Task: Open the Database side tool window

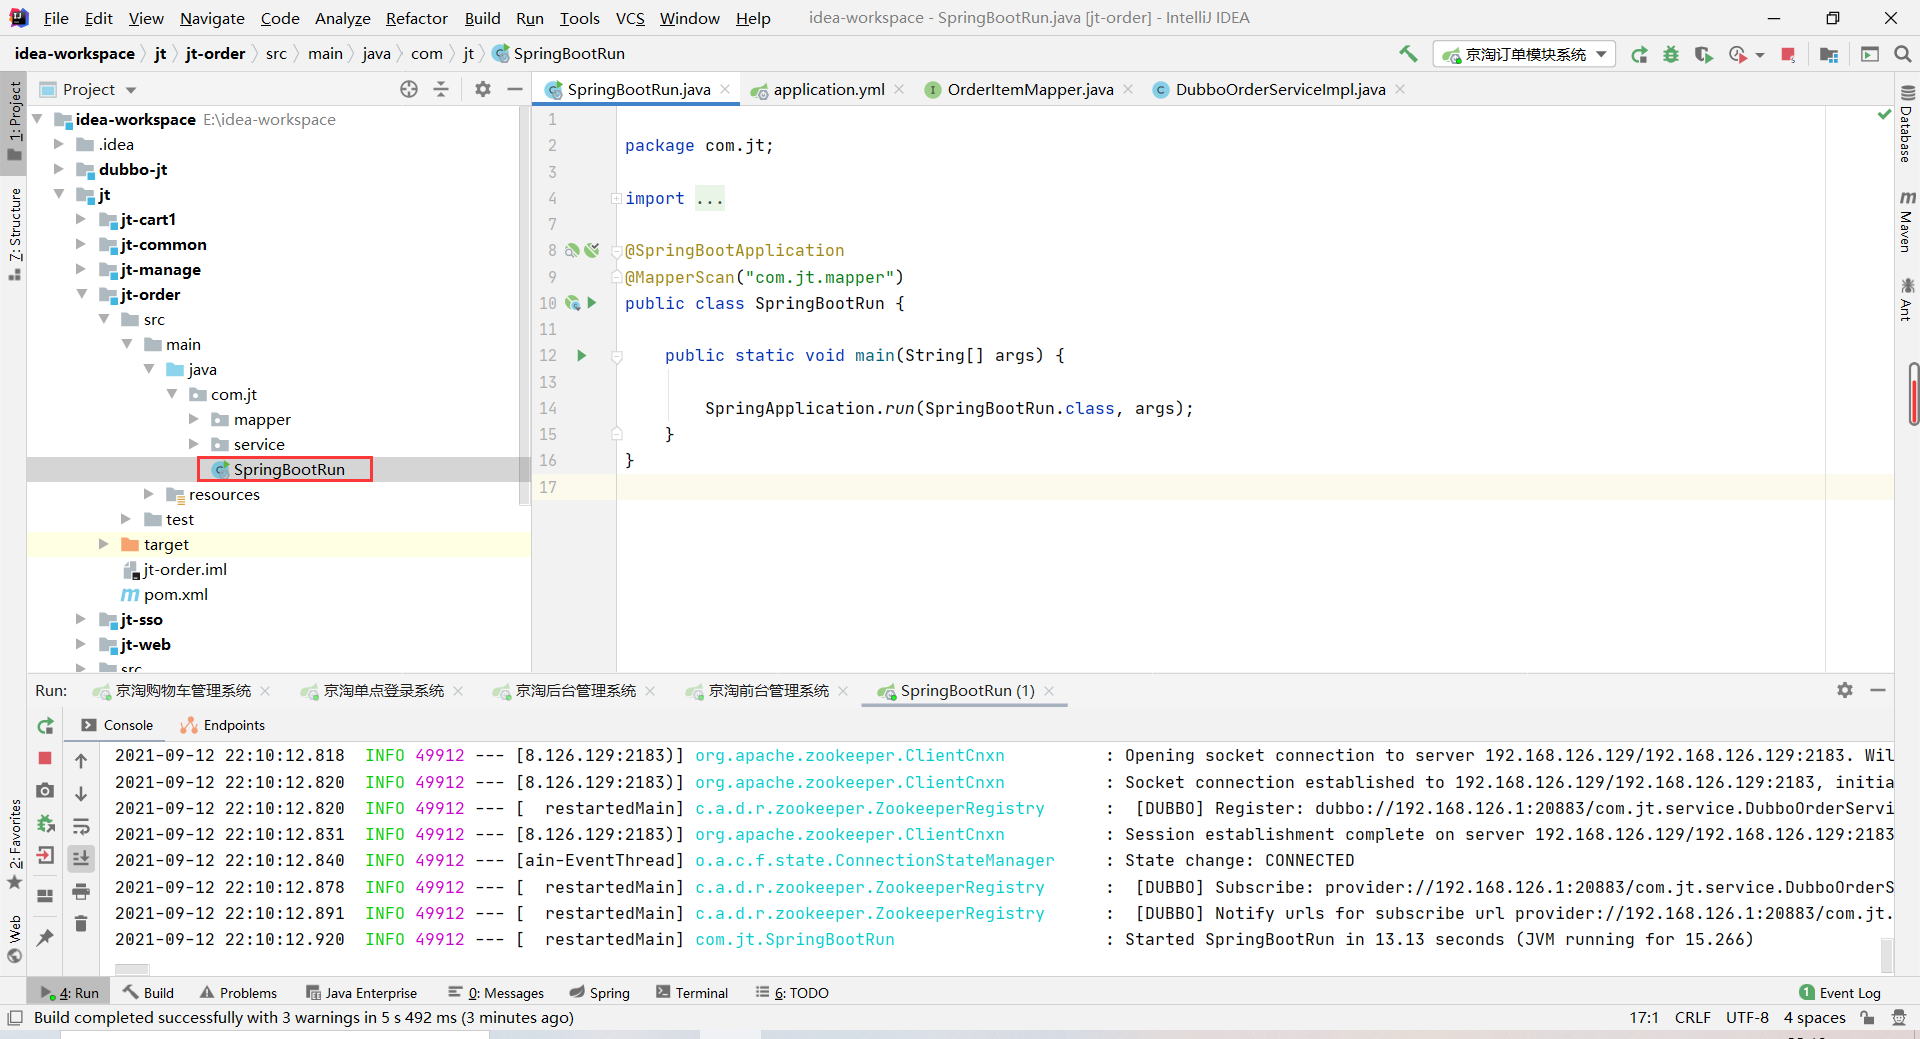Action: point(1907,124)
